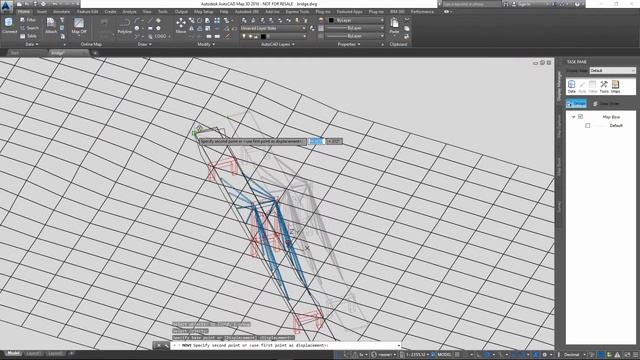Viewport: 640px width, 360px height.
Task: Click the Online Map panel label
Action: tap(91, 44)
